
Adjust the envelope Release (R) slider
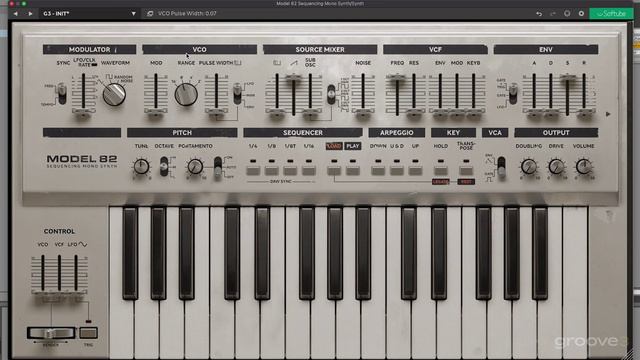[584, 112]
